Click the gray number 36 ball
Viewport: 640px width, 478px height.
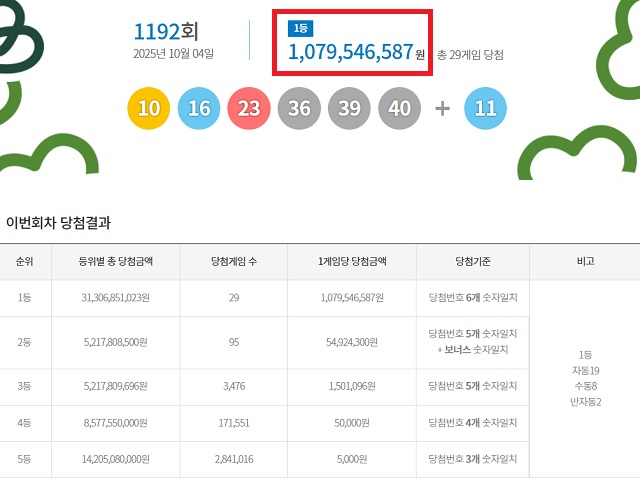(299, 108)
